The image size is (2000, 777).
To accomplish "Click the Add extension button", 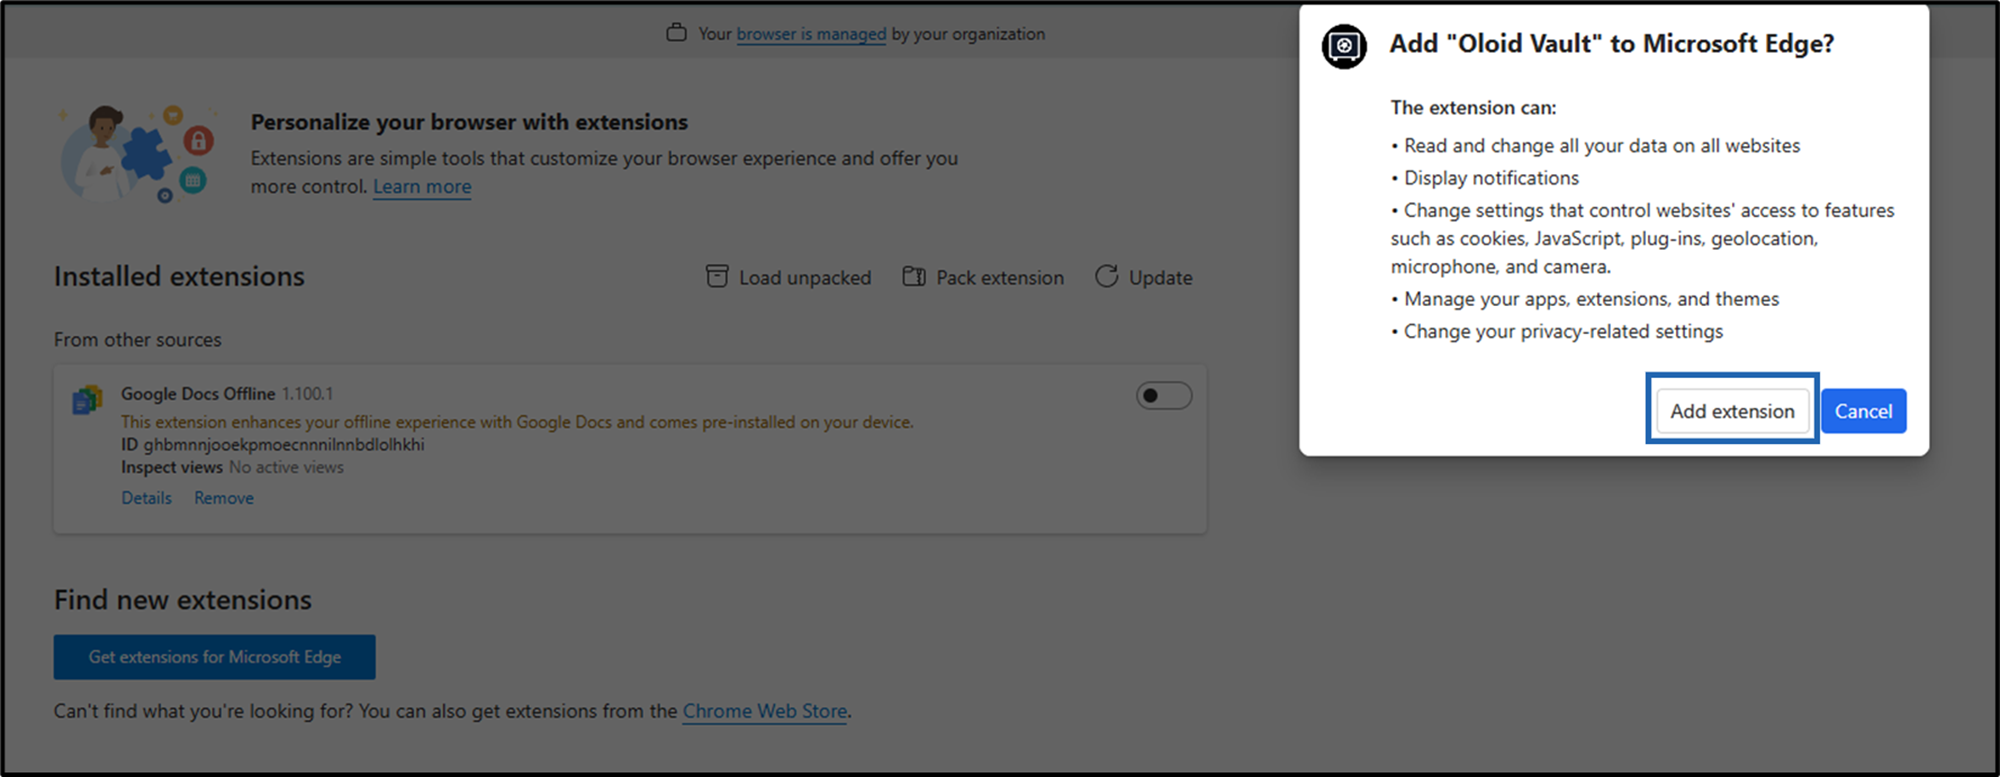I will click(1732, 411).
